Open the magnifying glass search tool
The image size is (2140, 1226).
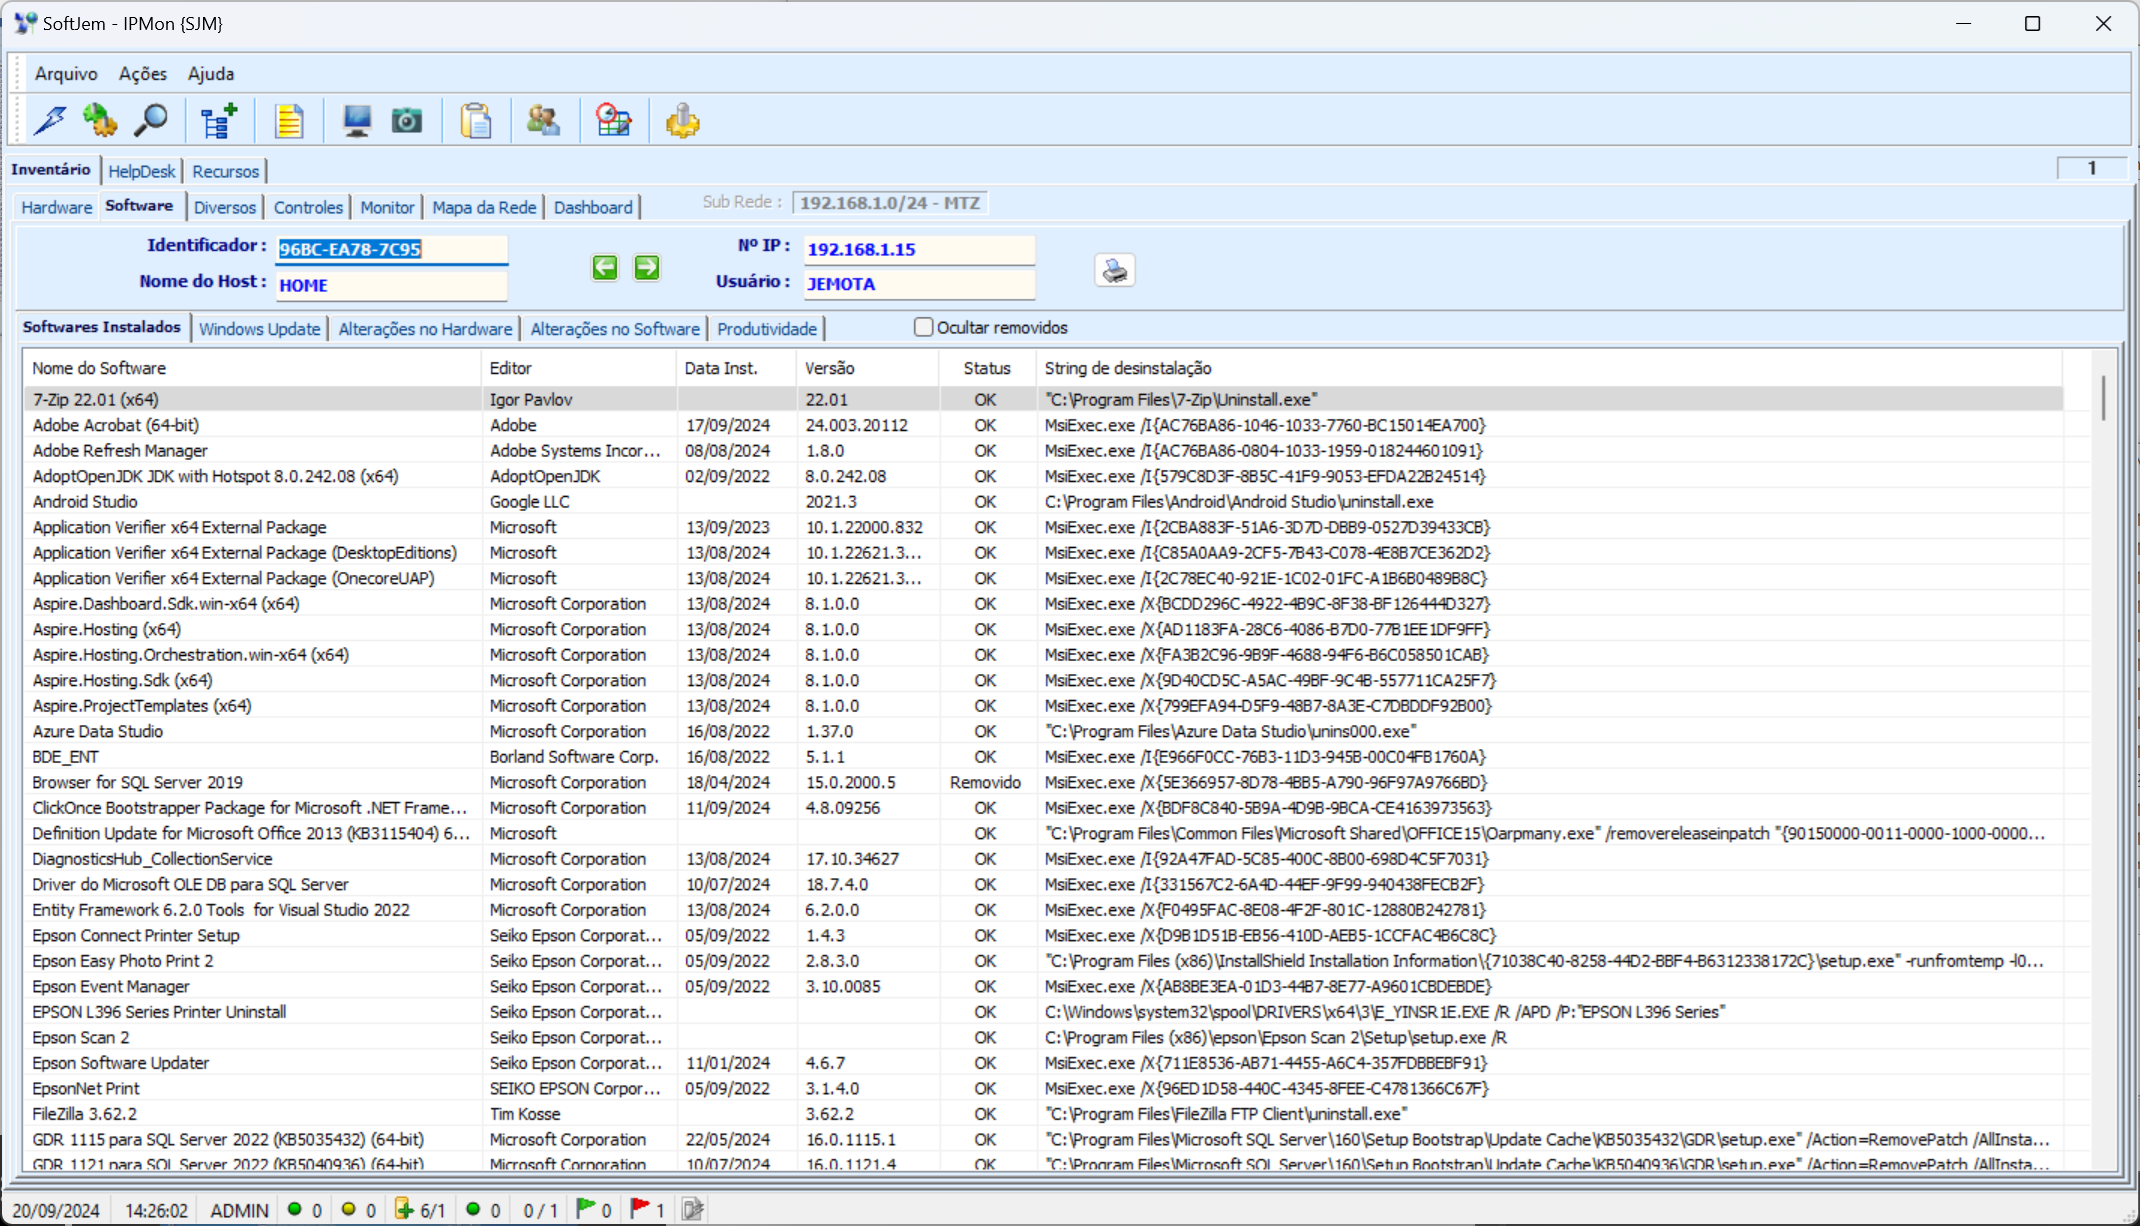(151, 121)
